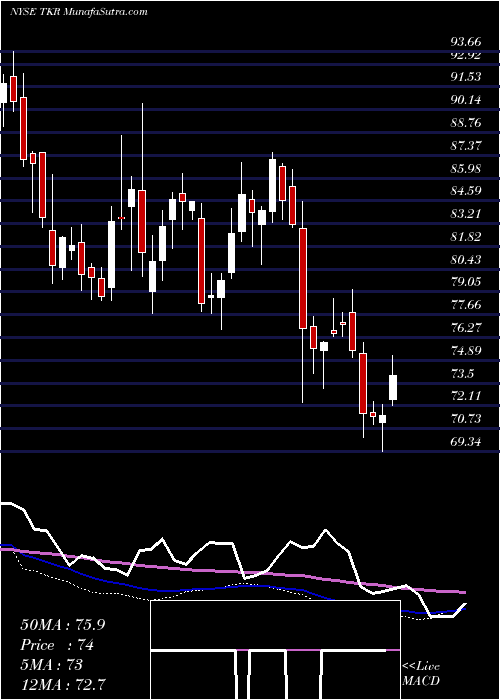
Task: Click the 69.34 price label
Action: tap(466, 442)
